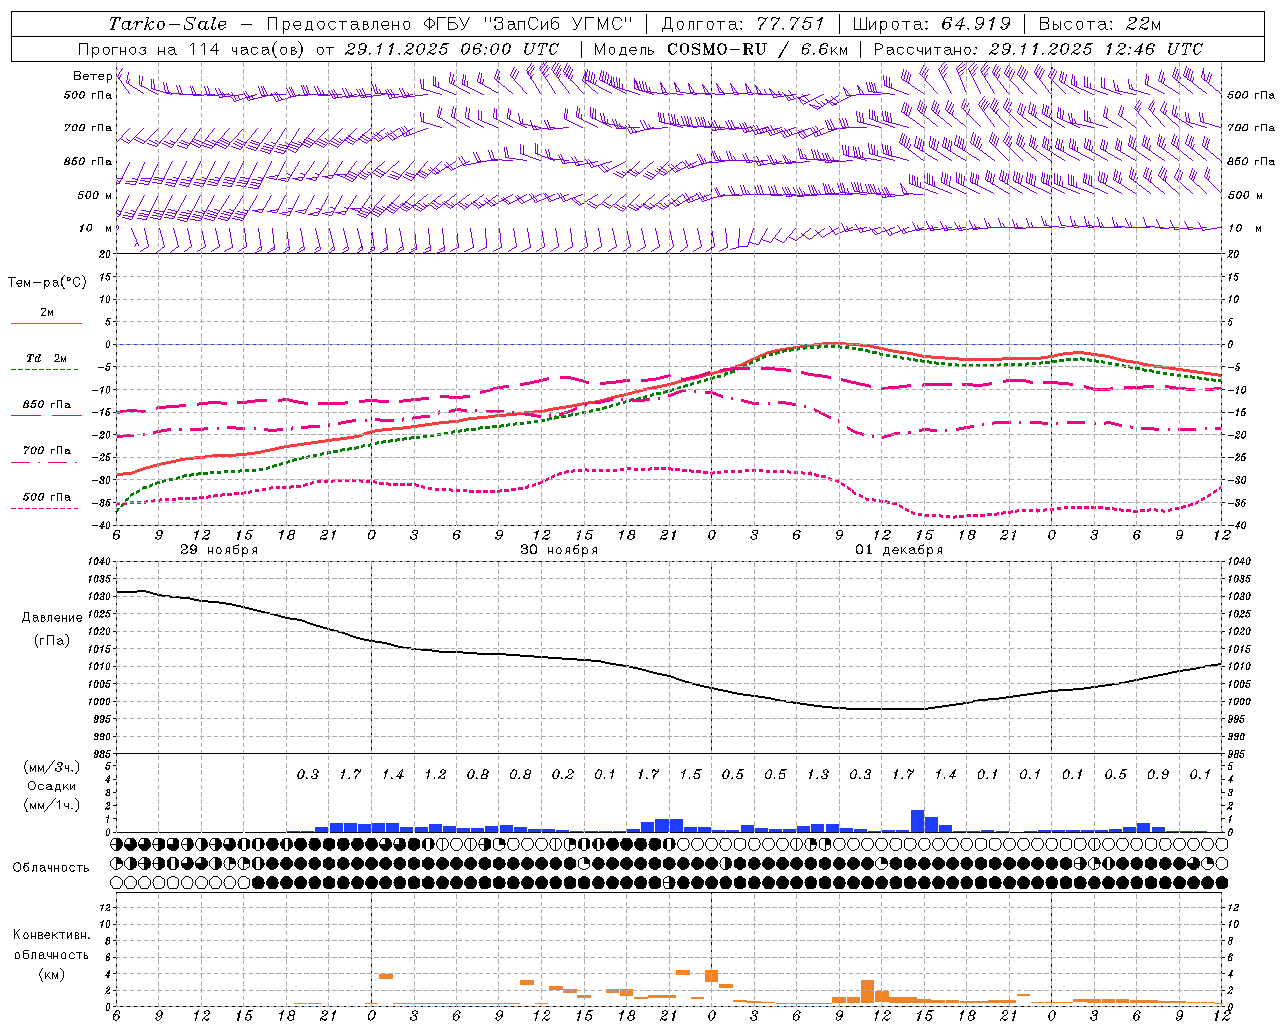Viewport: 1280px width, 1024px height.
Task: Click the "Td 2м" dew point legend entry
Action: (x=46, y=358)
